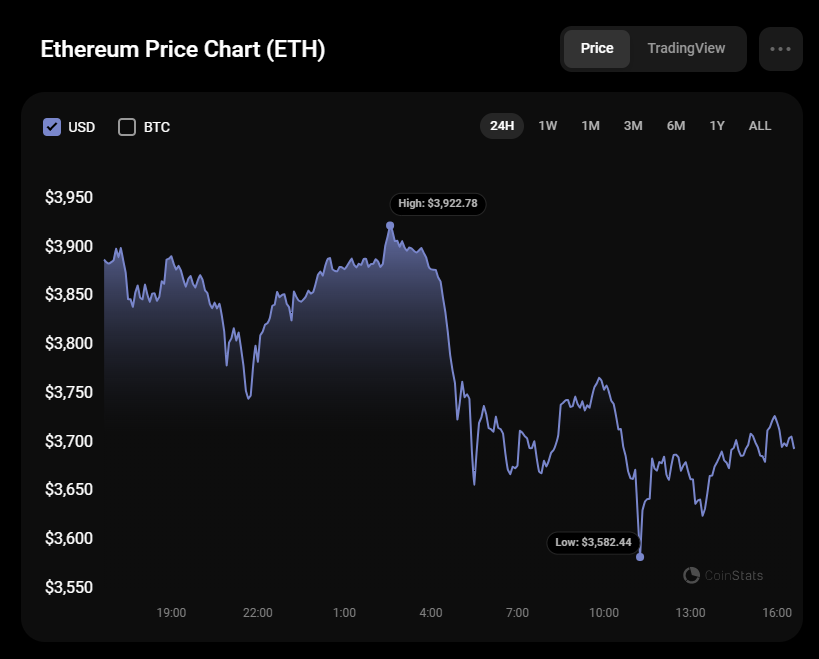Click the $3,750 price axis label
Screen dimensions: 819x659
pyautogui.click(x=69, y=392)
